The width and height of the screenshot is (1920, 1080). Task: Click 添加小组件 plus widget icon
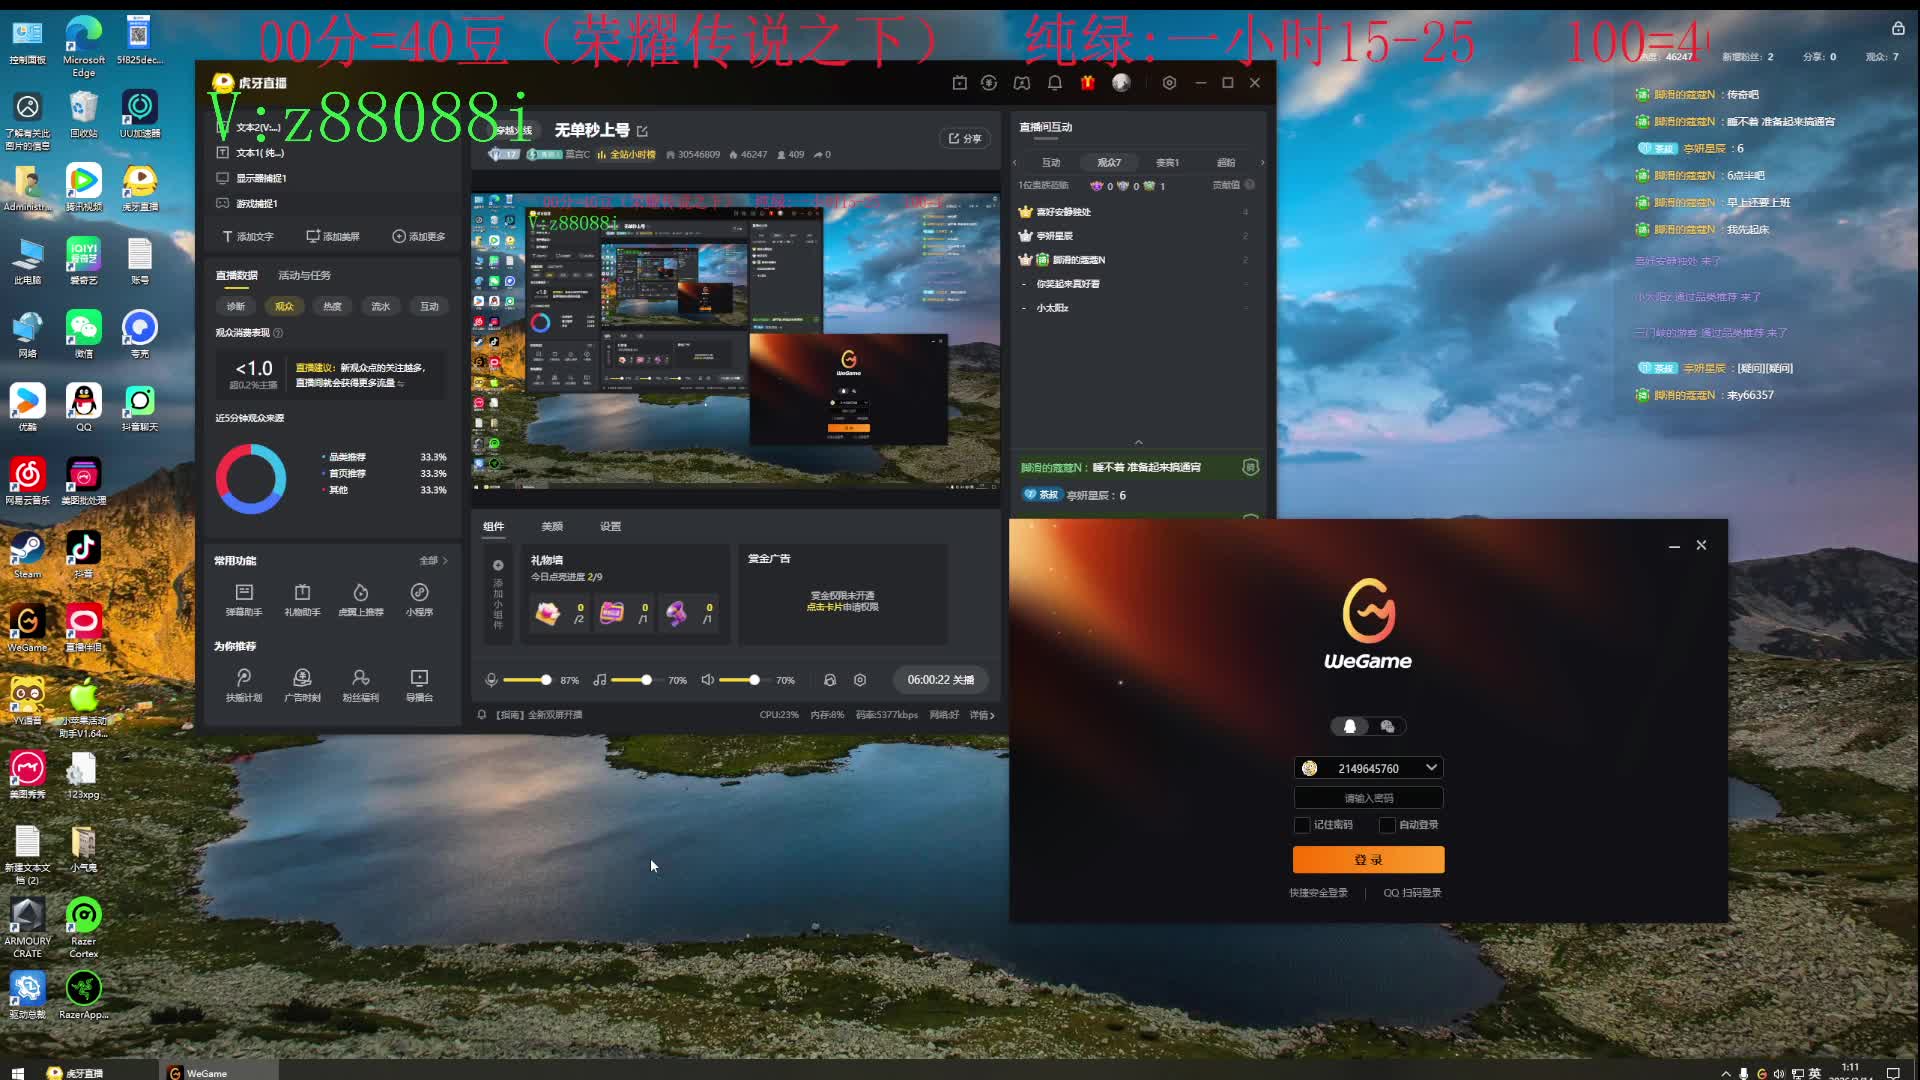click(x=498, y=566)
